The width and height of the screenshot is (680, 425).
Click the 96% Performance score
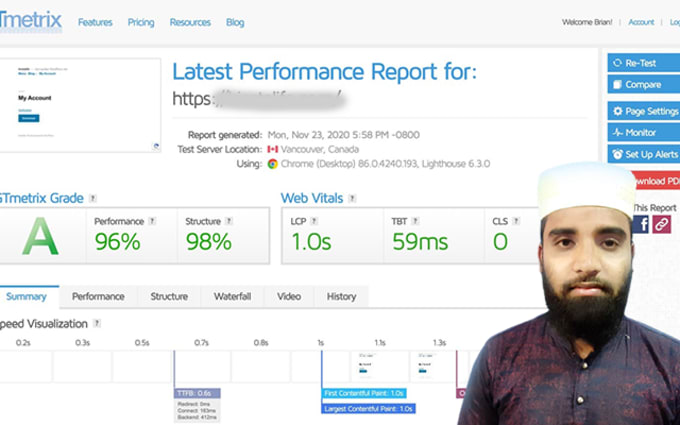118,242
